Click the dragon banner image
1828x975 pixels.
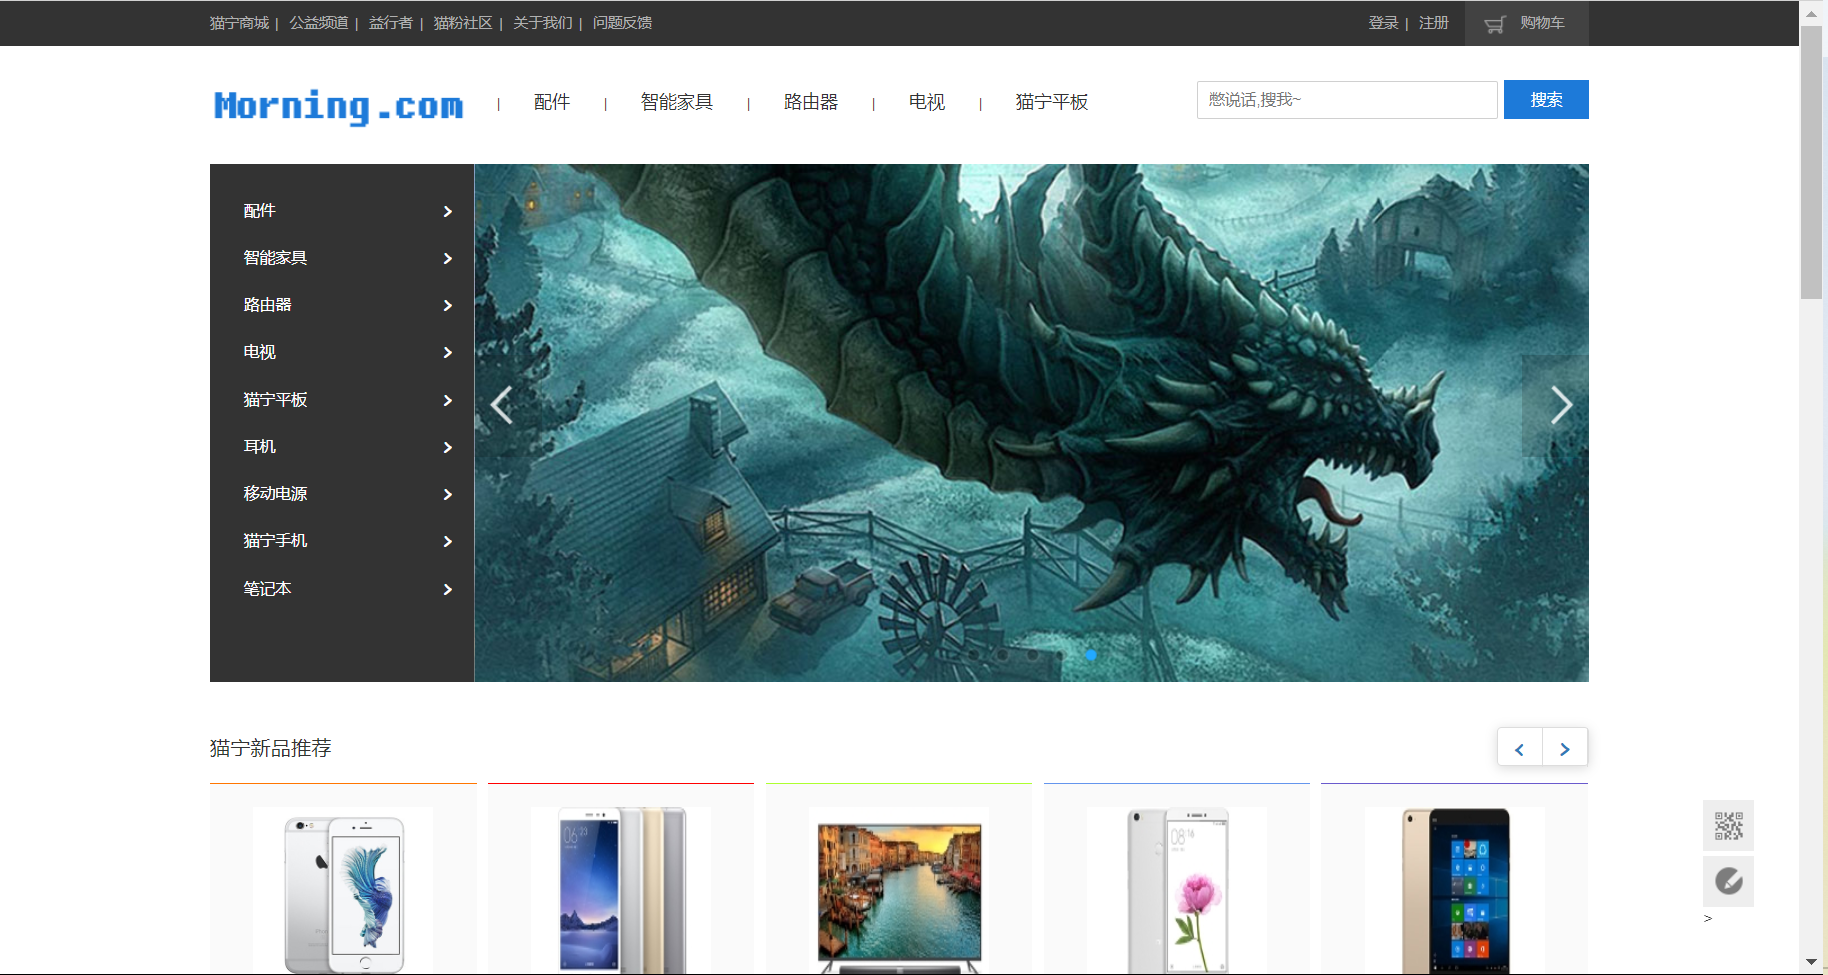coord(1031,423)
